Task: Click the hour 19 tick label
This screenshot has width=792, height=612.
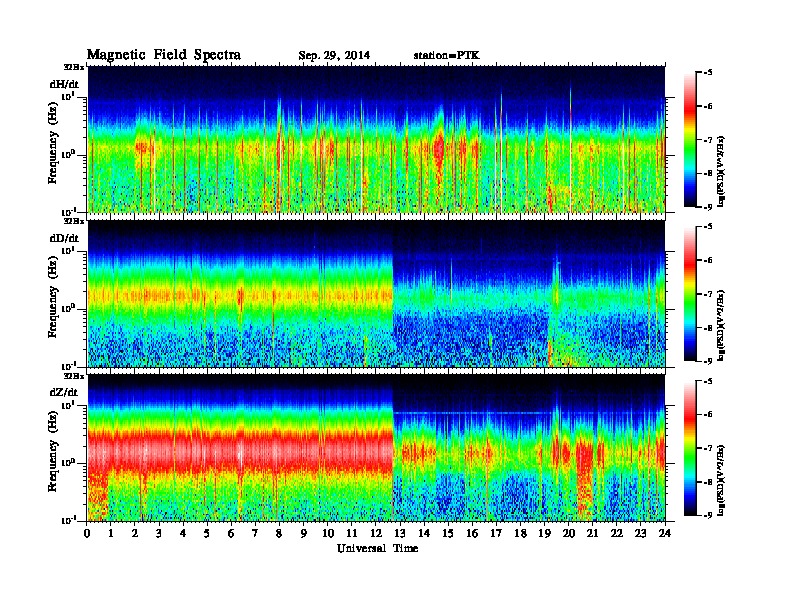Action: point(544,533)
